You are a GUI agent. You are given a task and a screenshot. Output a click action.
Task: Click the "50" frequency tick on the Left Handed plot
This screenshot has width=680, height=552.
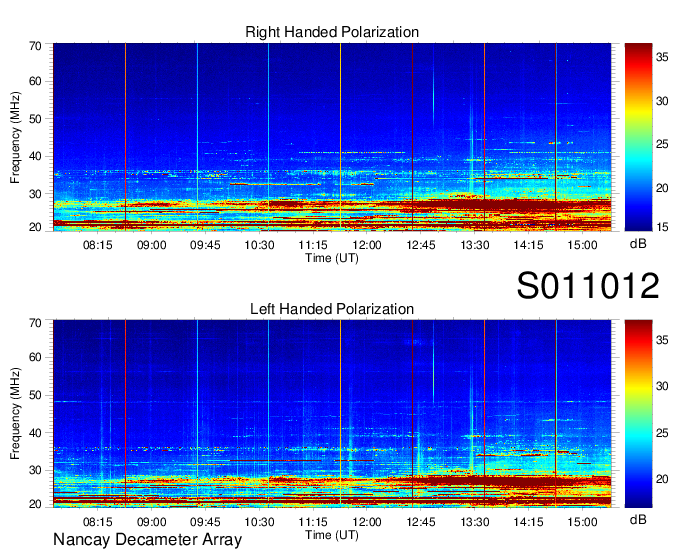[x=35, y=395]
